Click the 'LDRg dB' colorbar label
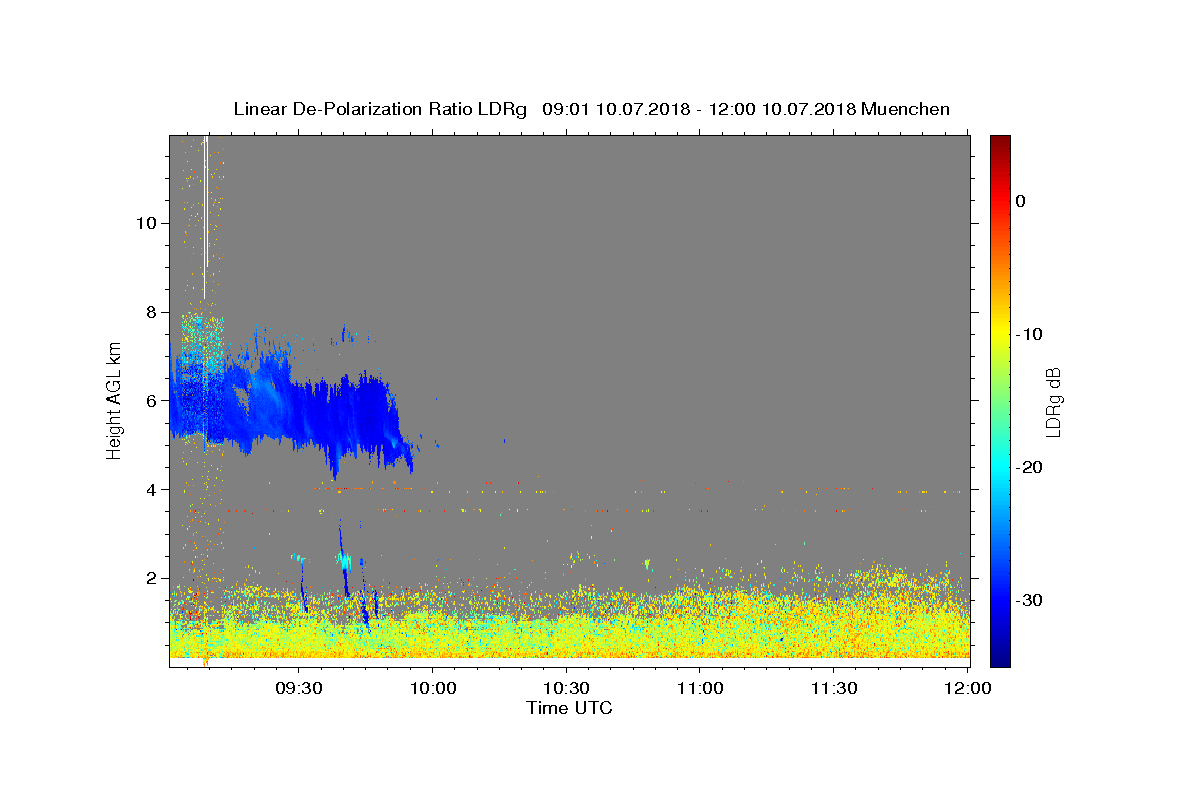The image size is (1200, 800). [x=1052, y=401]
